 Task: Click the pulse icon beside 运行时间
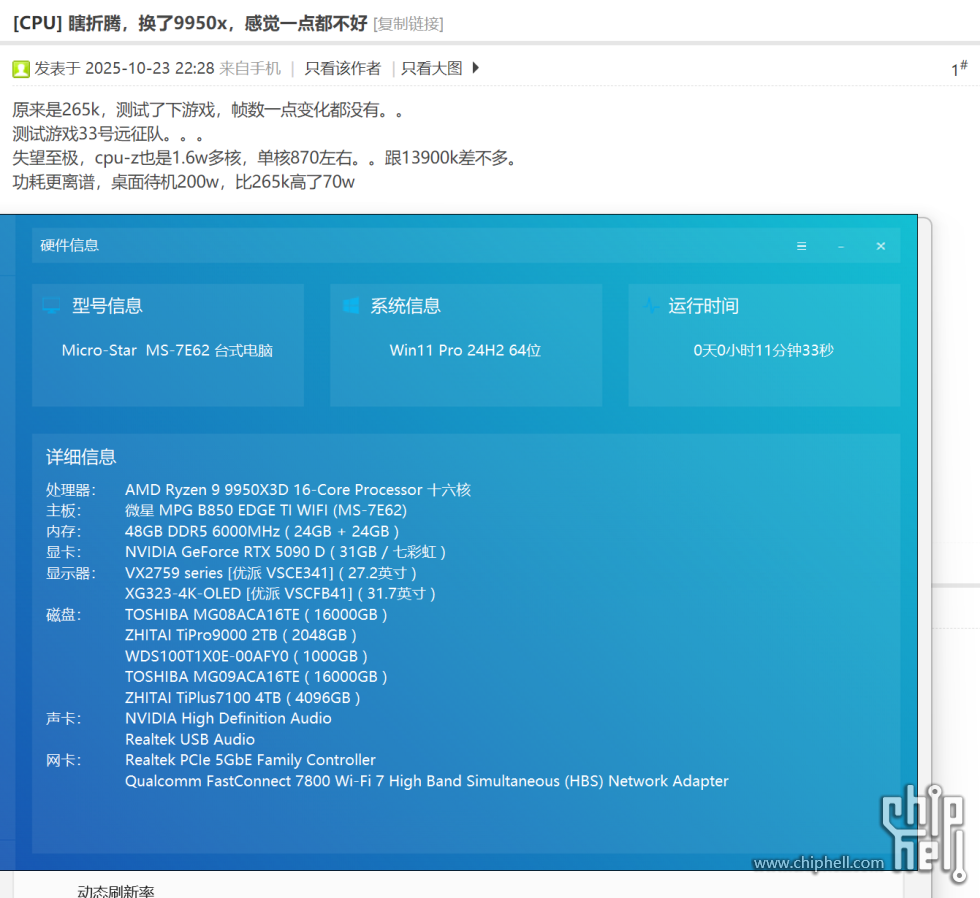650,306
